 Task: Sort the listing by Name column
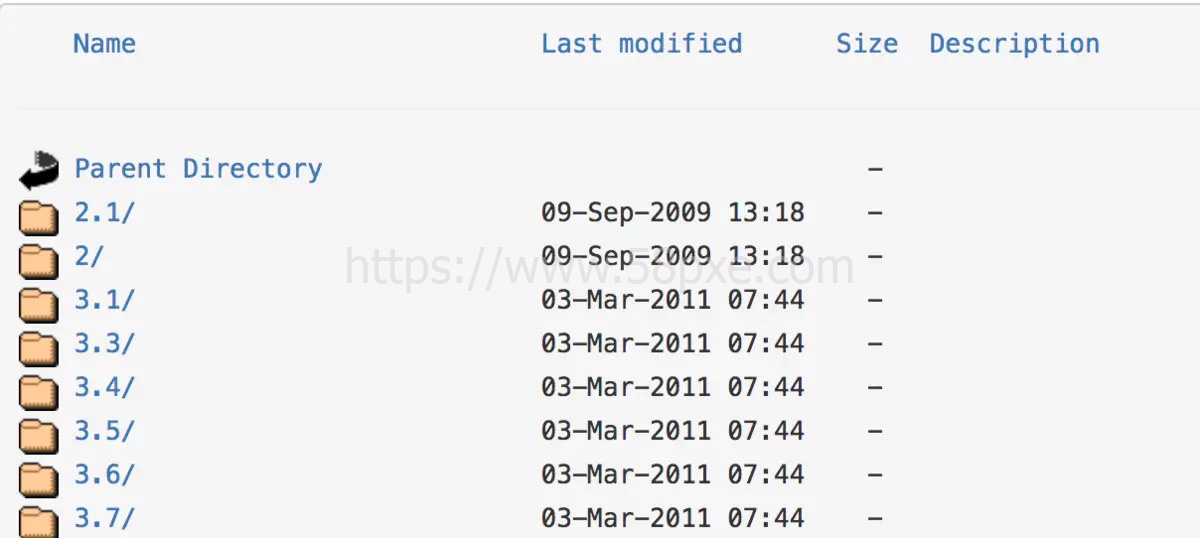(104, 44)
